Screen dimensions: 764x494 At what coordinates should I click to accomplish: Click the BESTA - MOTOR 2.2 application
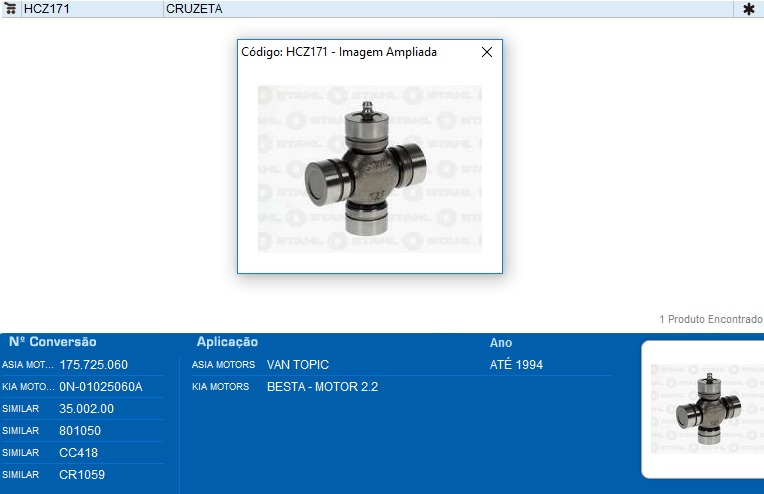point(322,387)
